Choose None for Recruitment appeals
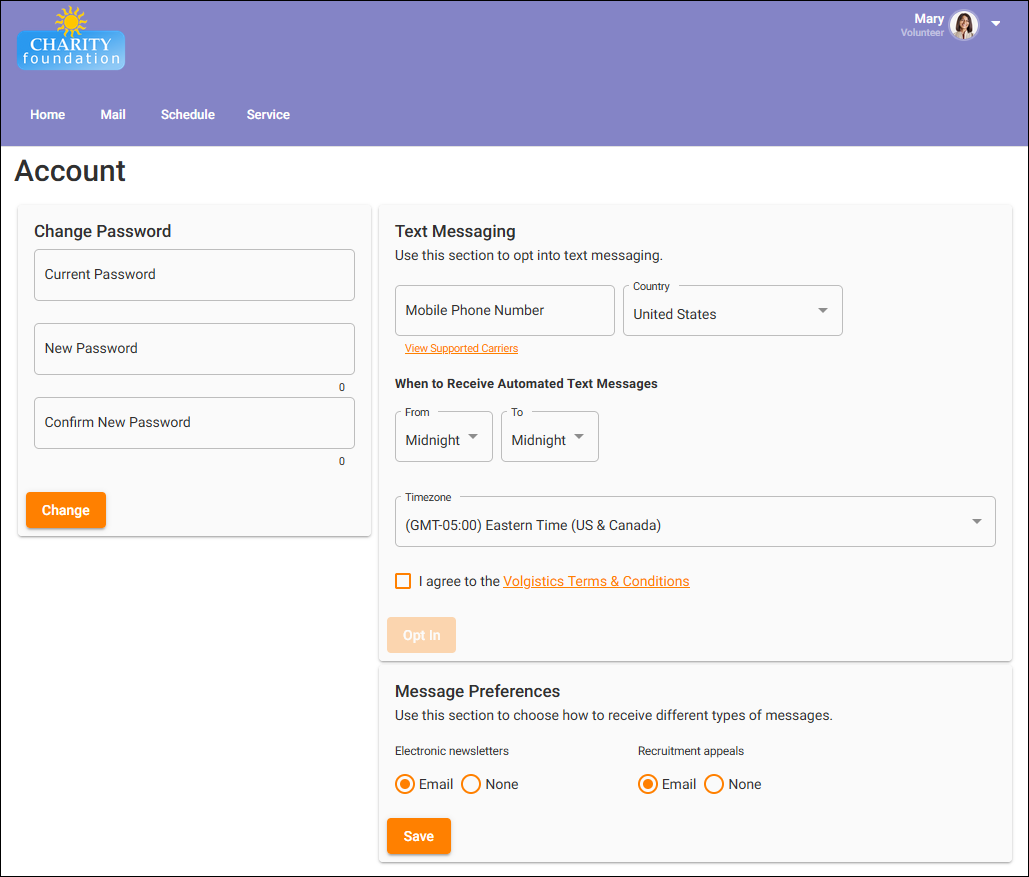This screenshot has height=877, width=1029. (x=714, y=784)
